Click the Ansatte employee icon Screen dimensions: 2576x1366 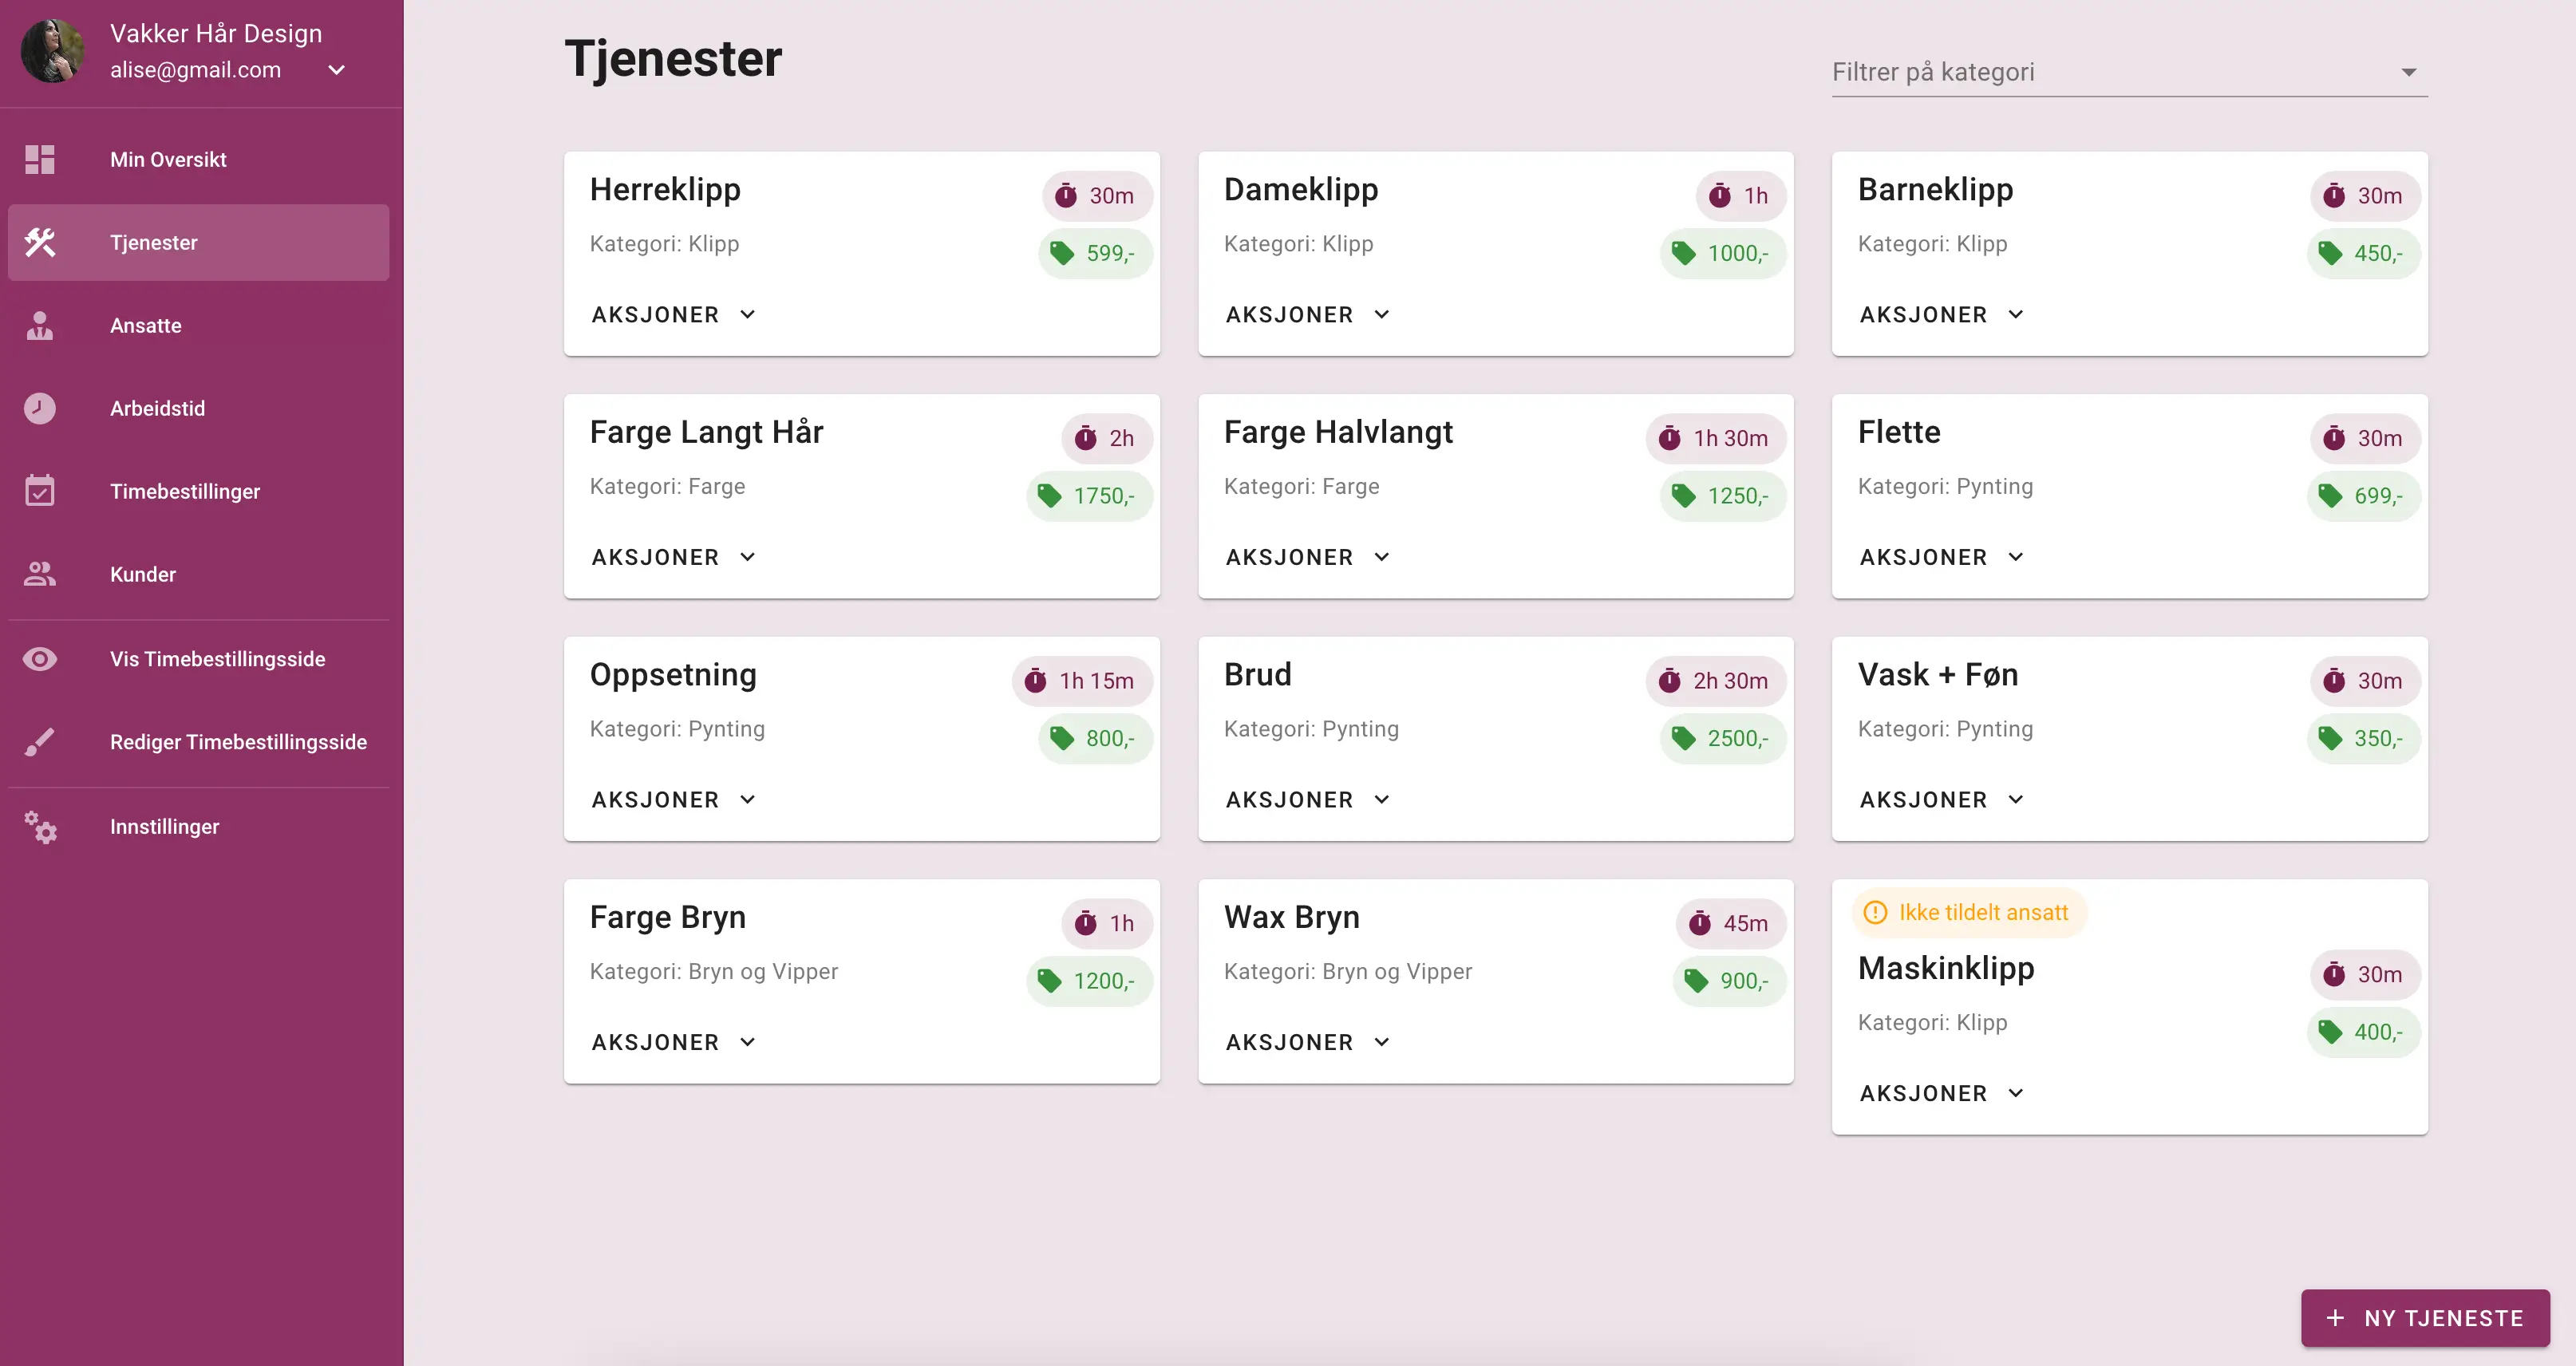(x=40, y=326)
